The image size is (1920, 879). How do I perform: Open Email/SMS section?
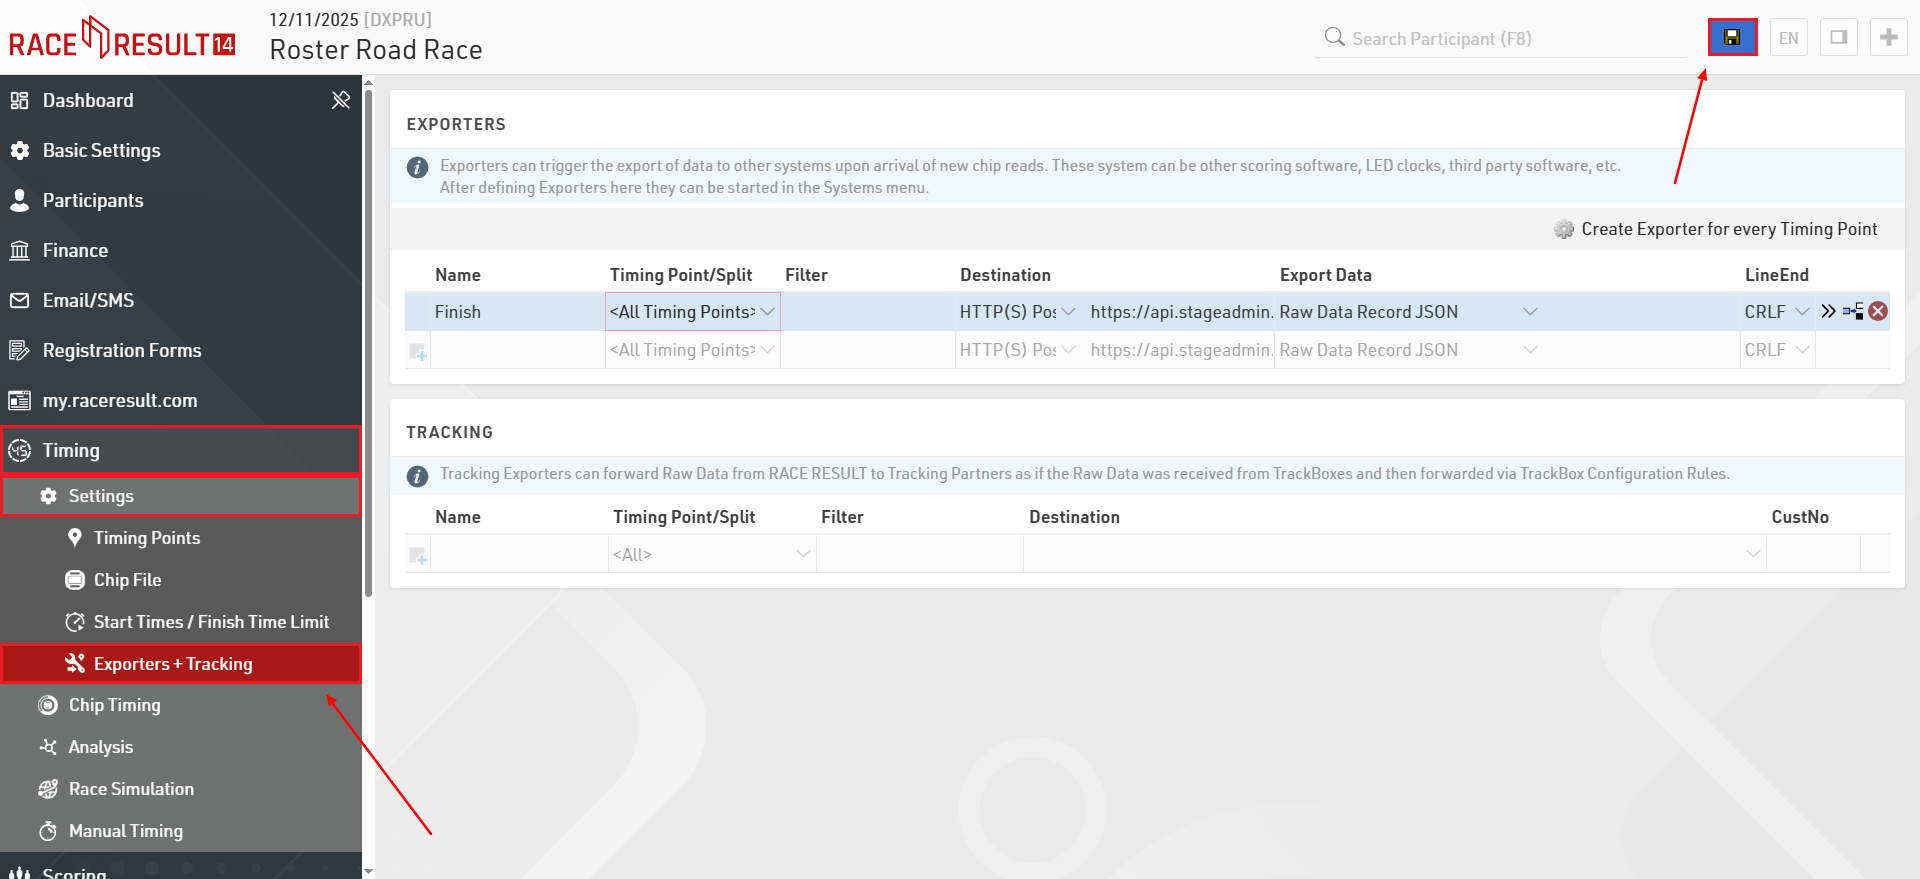click(x=180, y=300)
